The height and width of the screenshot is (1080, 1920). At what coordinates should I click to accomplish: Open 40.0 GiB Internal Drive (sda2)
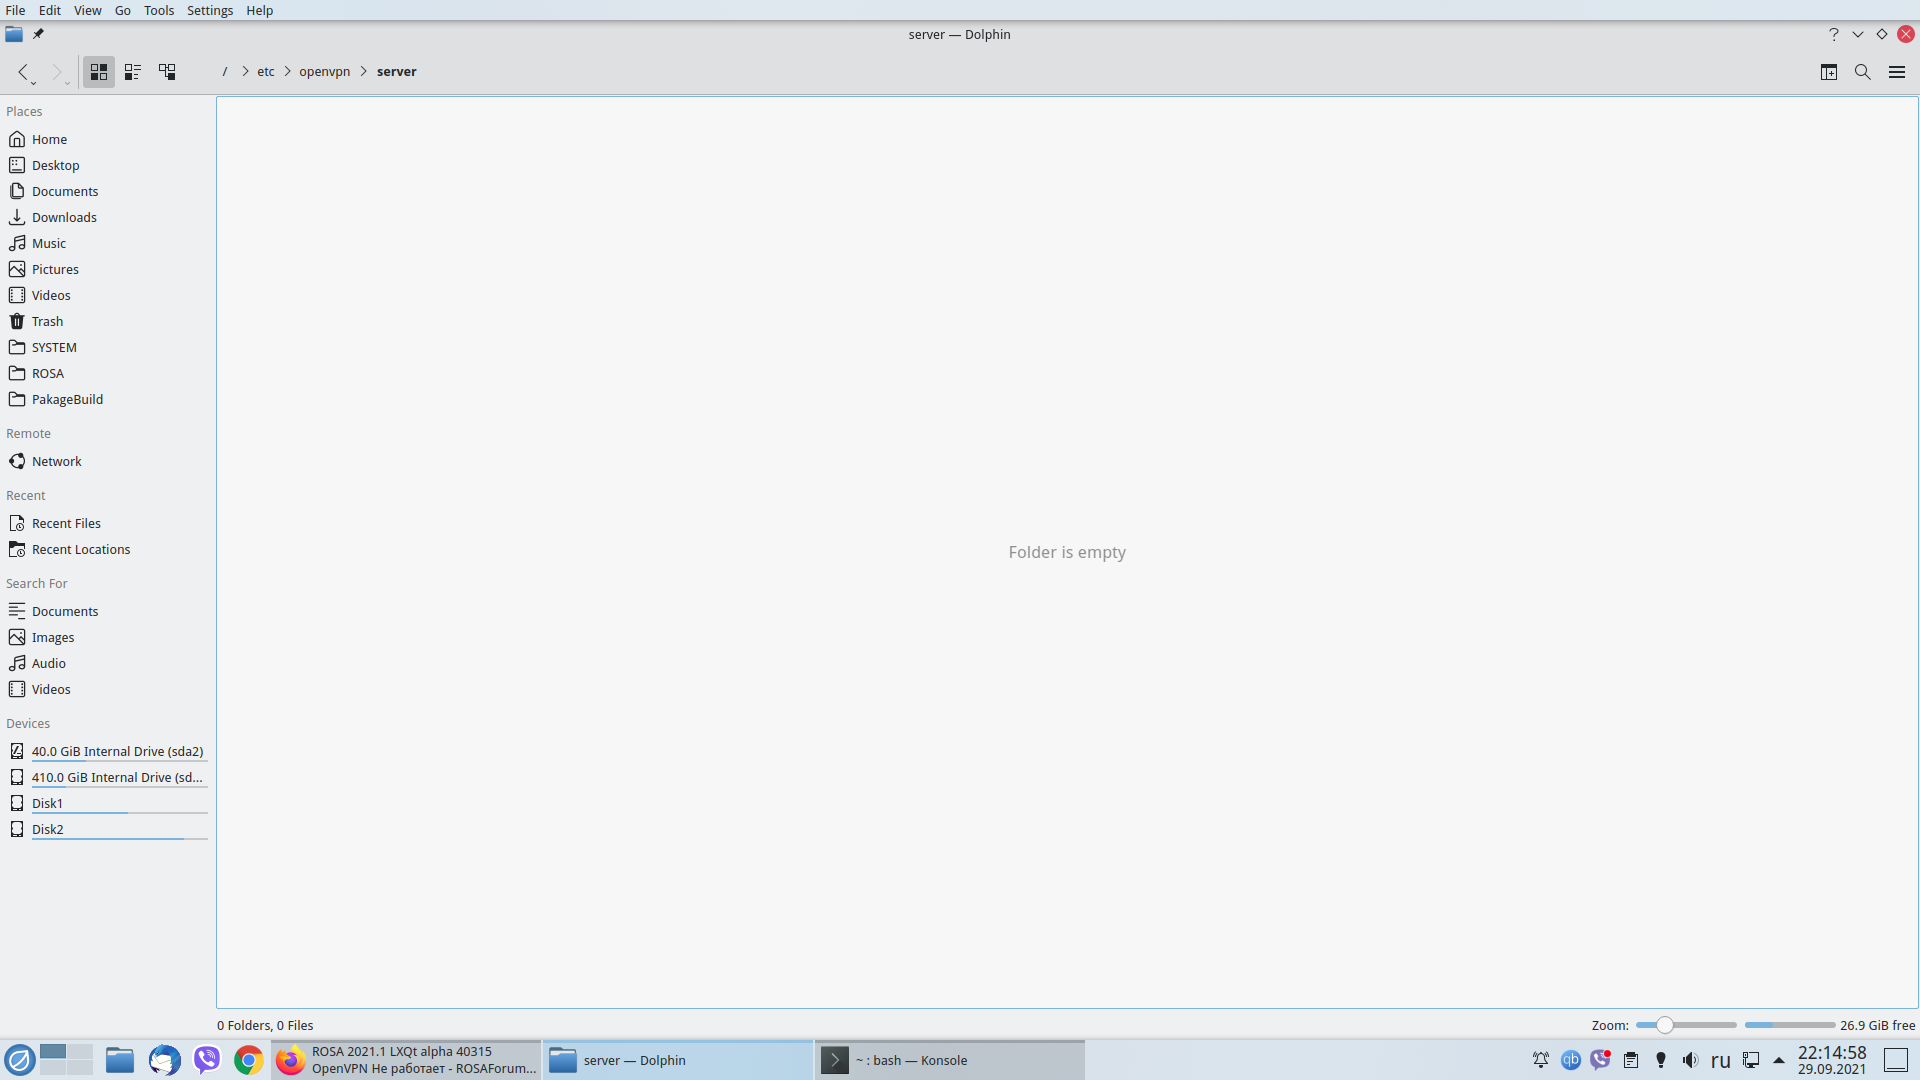click(117, 751)
